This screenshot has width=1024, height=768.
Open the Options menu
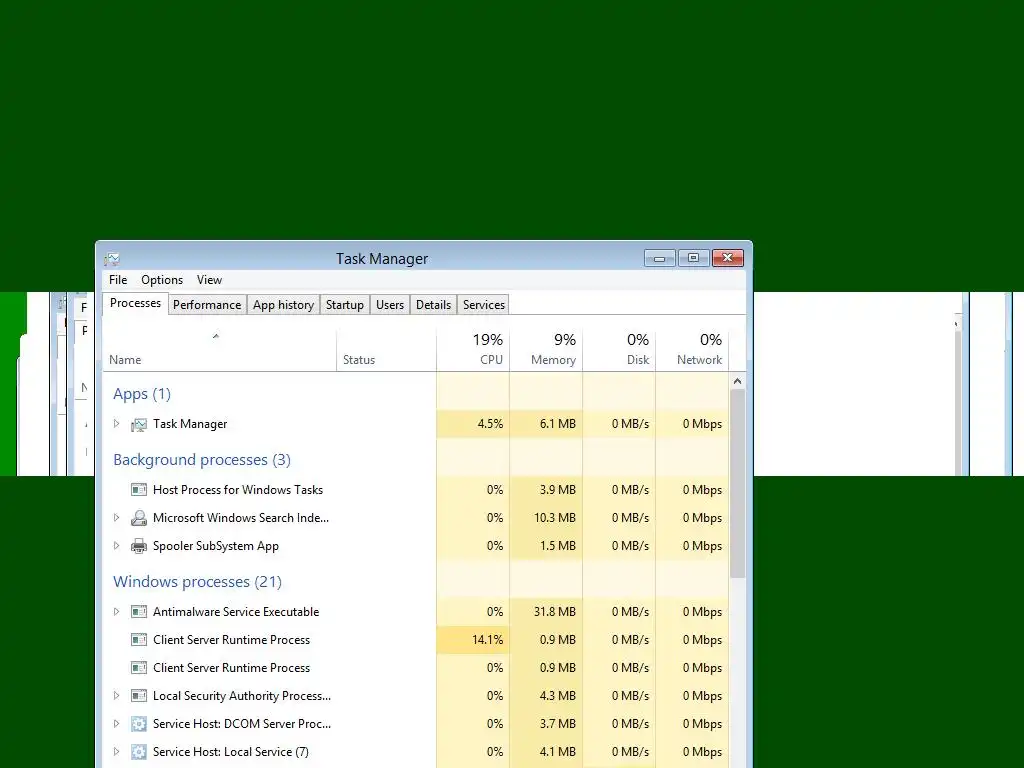click(162, 280)
